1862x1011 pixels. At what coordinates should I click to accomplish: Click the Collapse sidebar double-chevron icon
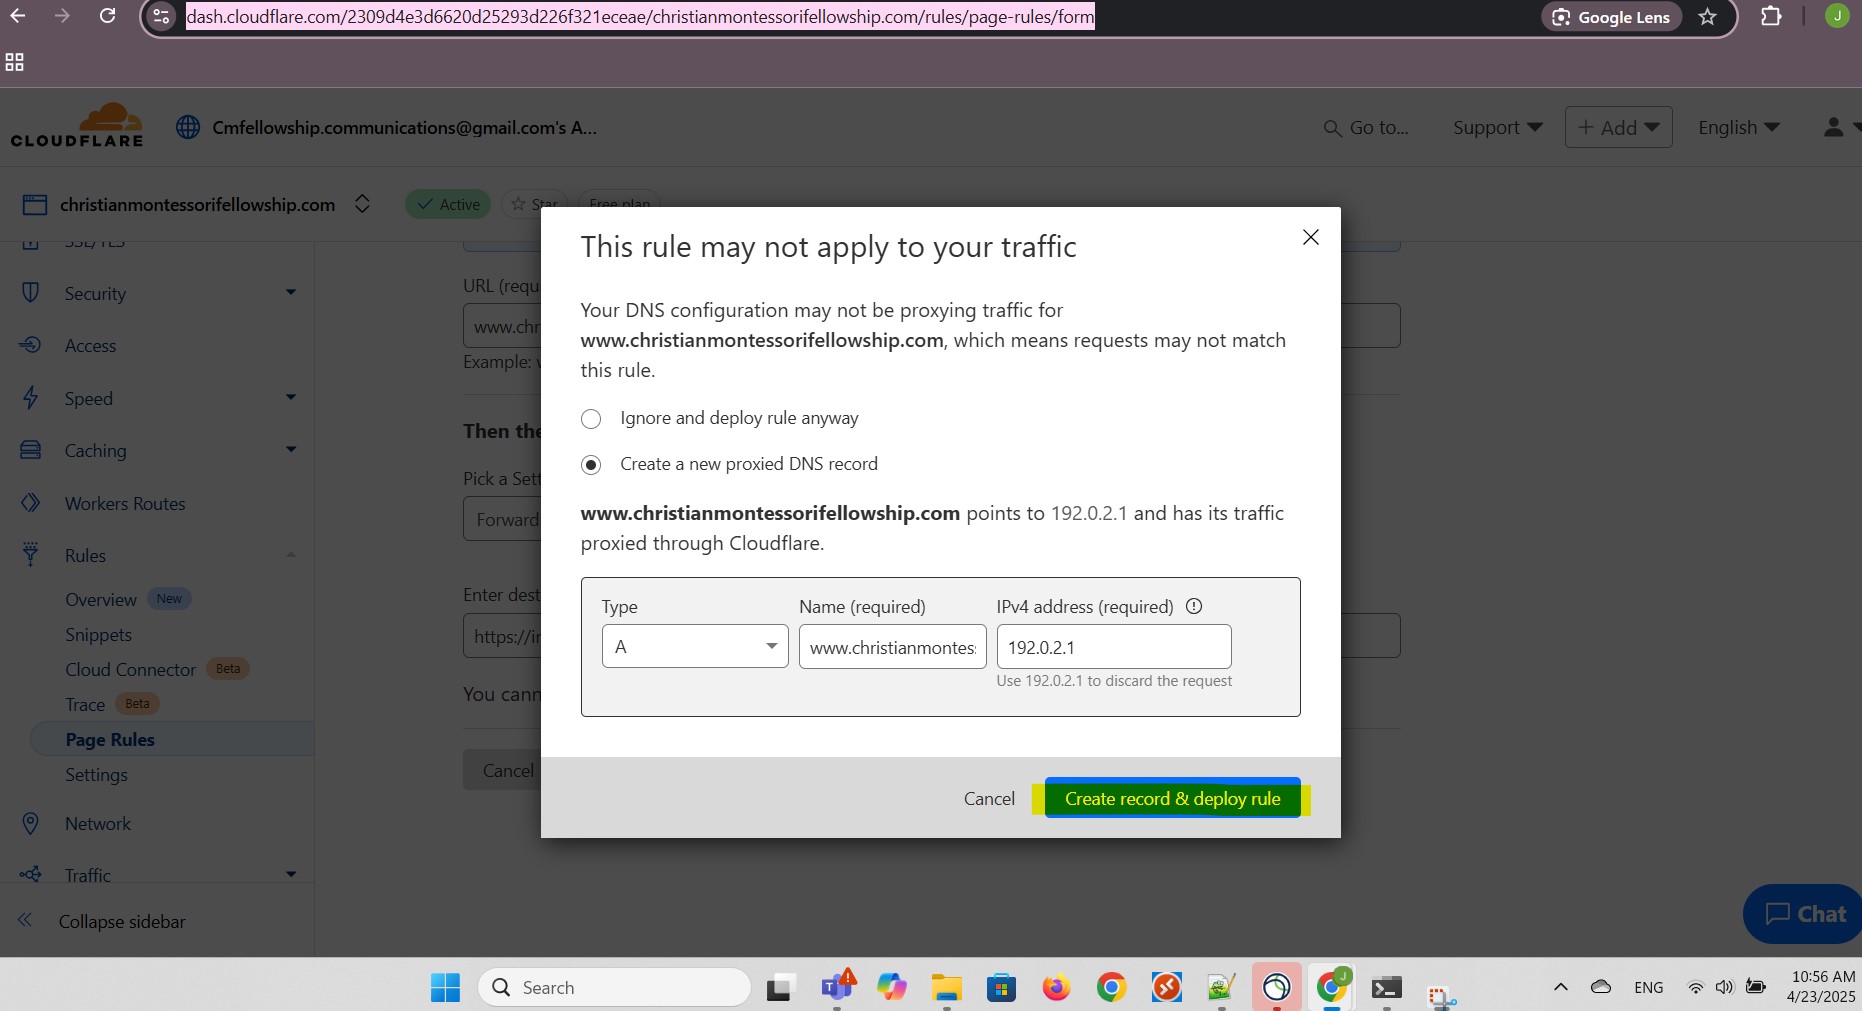pos(25,920)
